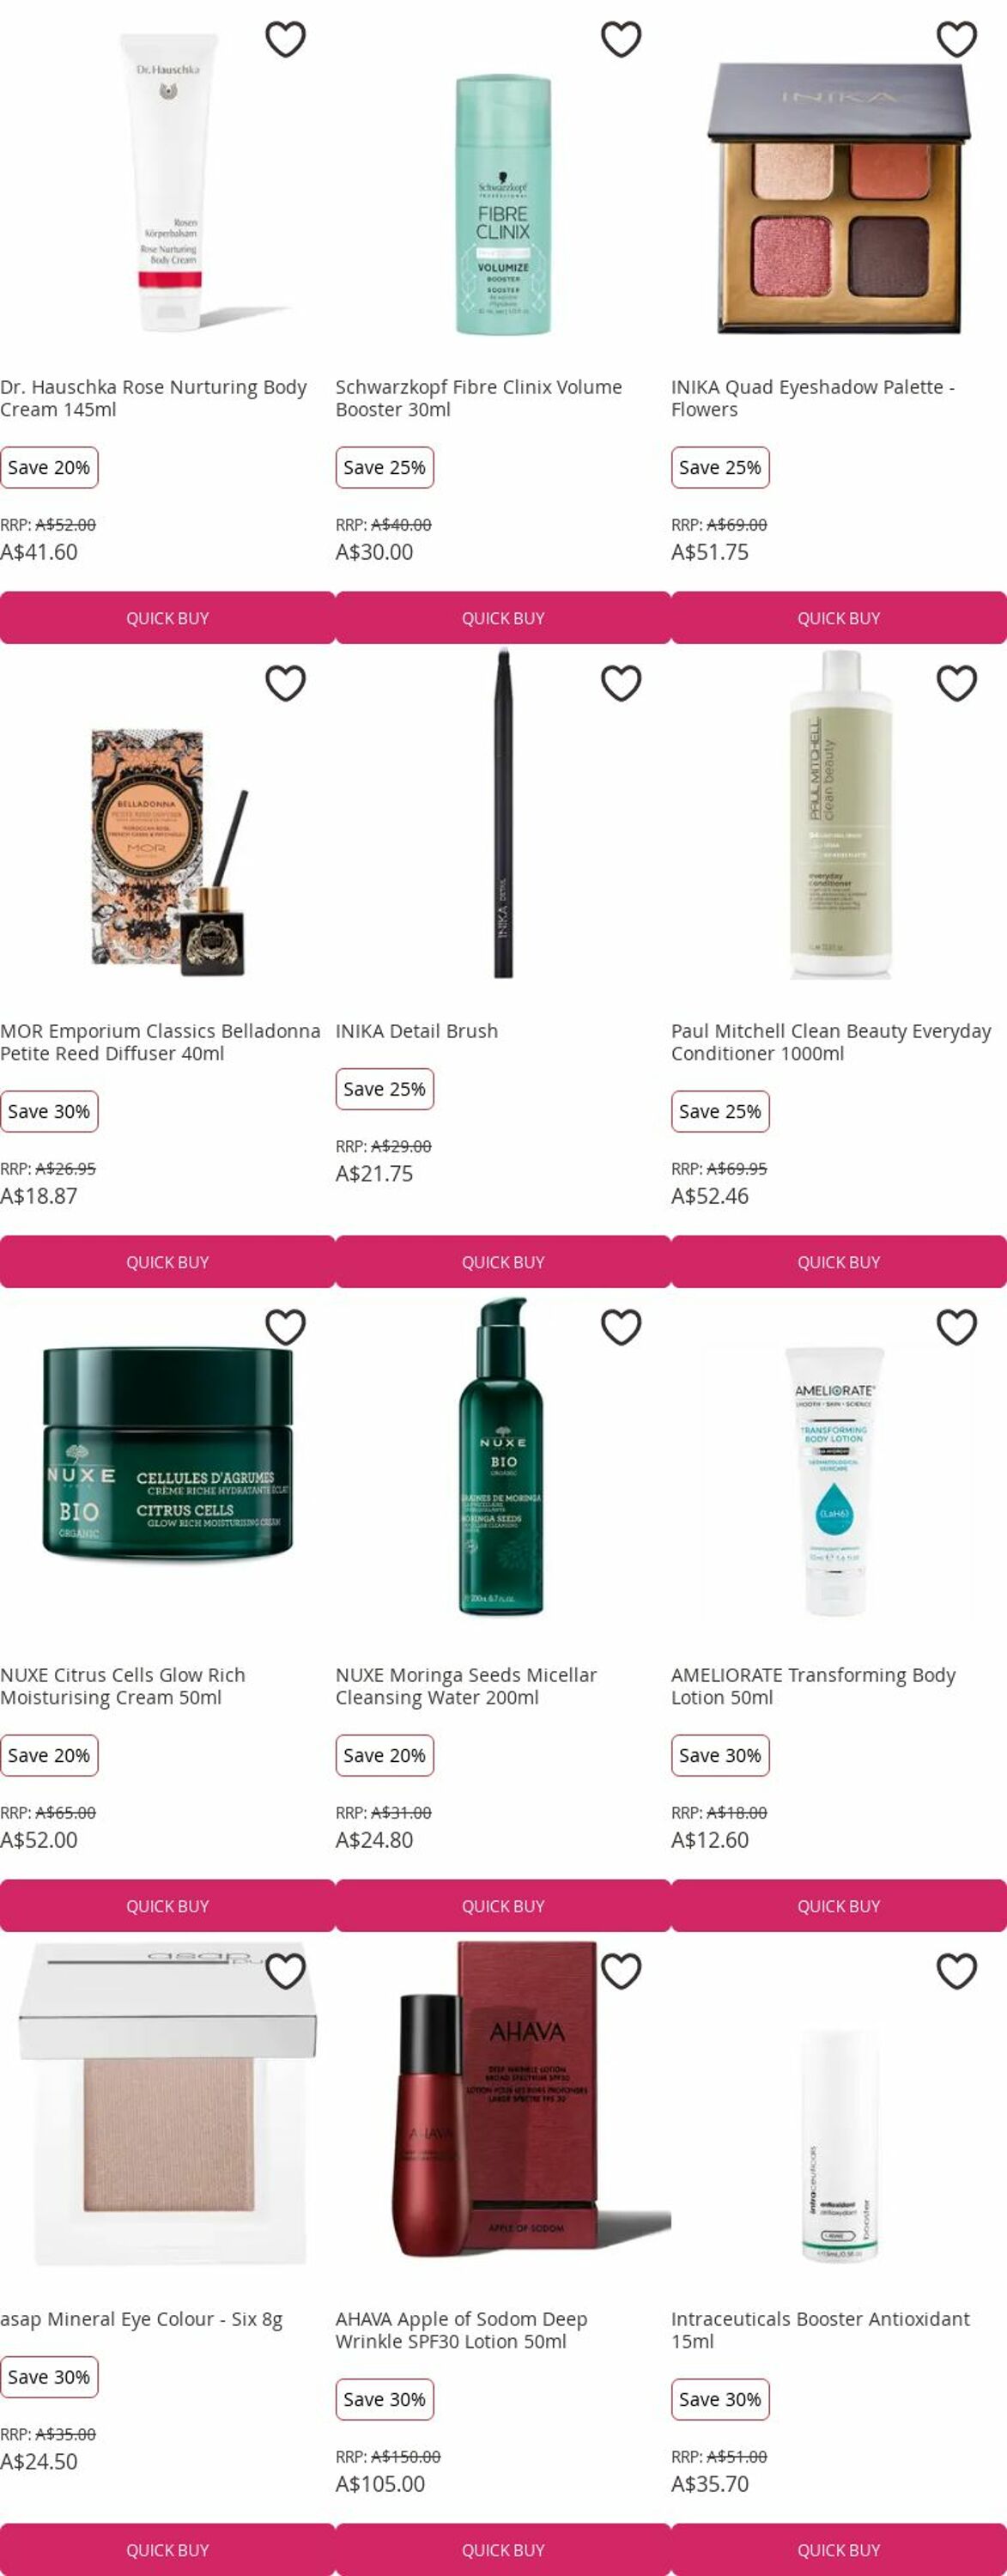Quick buy Paul Mitchell Everyday Conditioner 1000ml
The width and height of the screenshot is (1007, 2576).
(839, 1262)
